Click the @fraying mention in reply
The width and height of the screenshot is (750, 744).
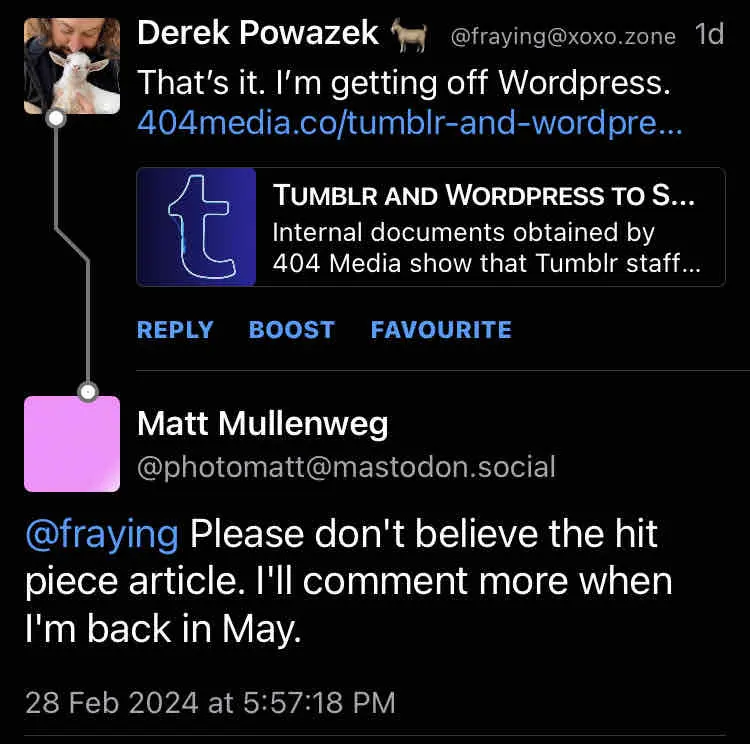(102, 534)
